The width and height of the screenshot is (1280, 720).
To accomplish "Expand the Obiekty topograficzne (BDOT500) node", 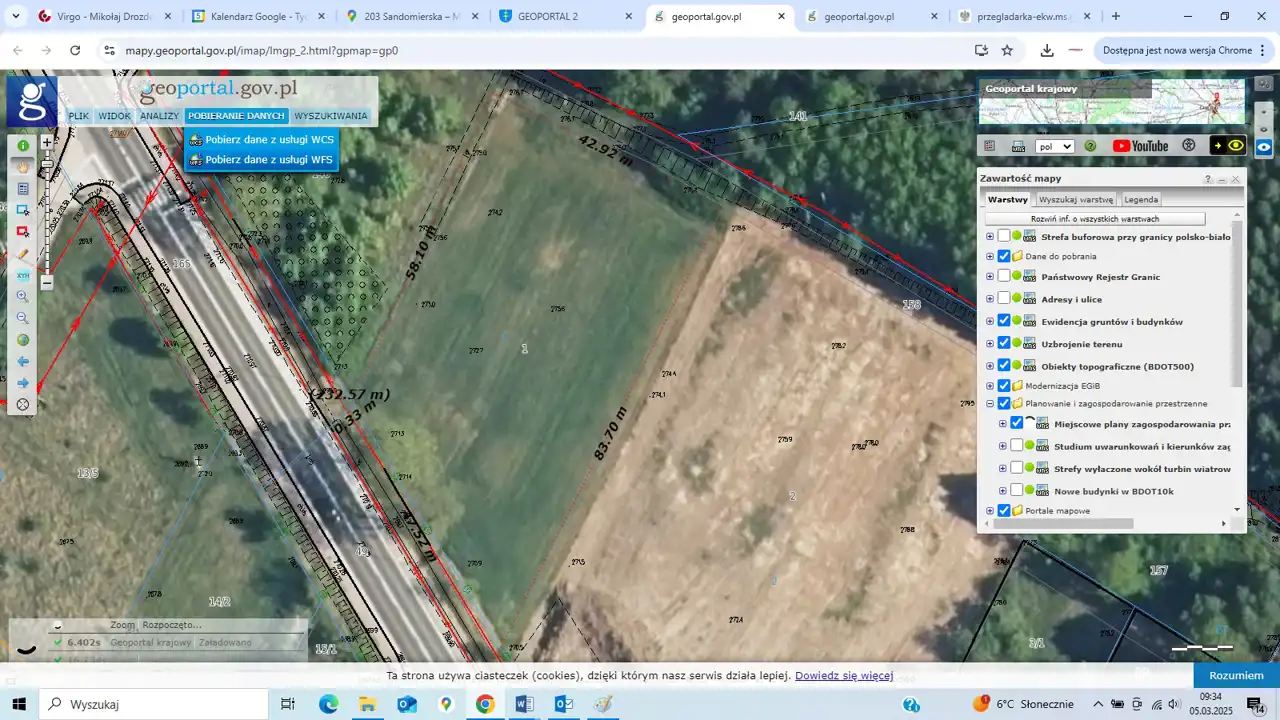I will pyautogui.click(x=990, y=366).
